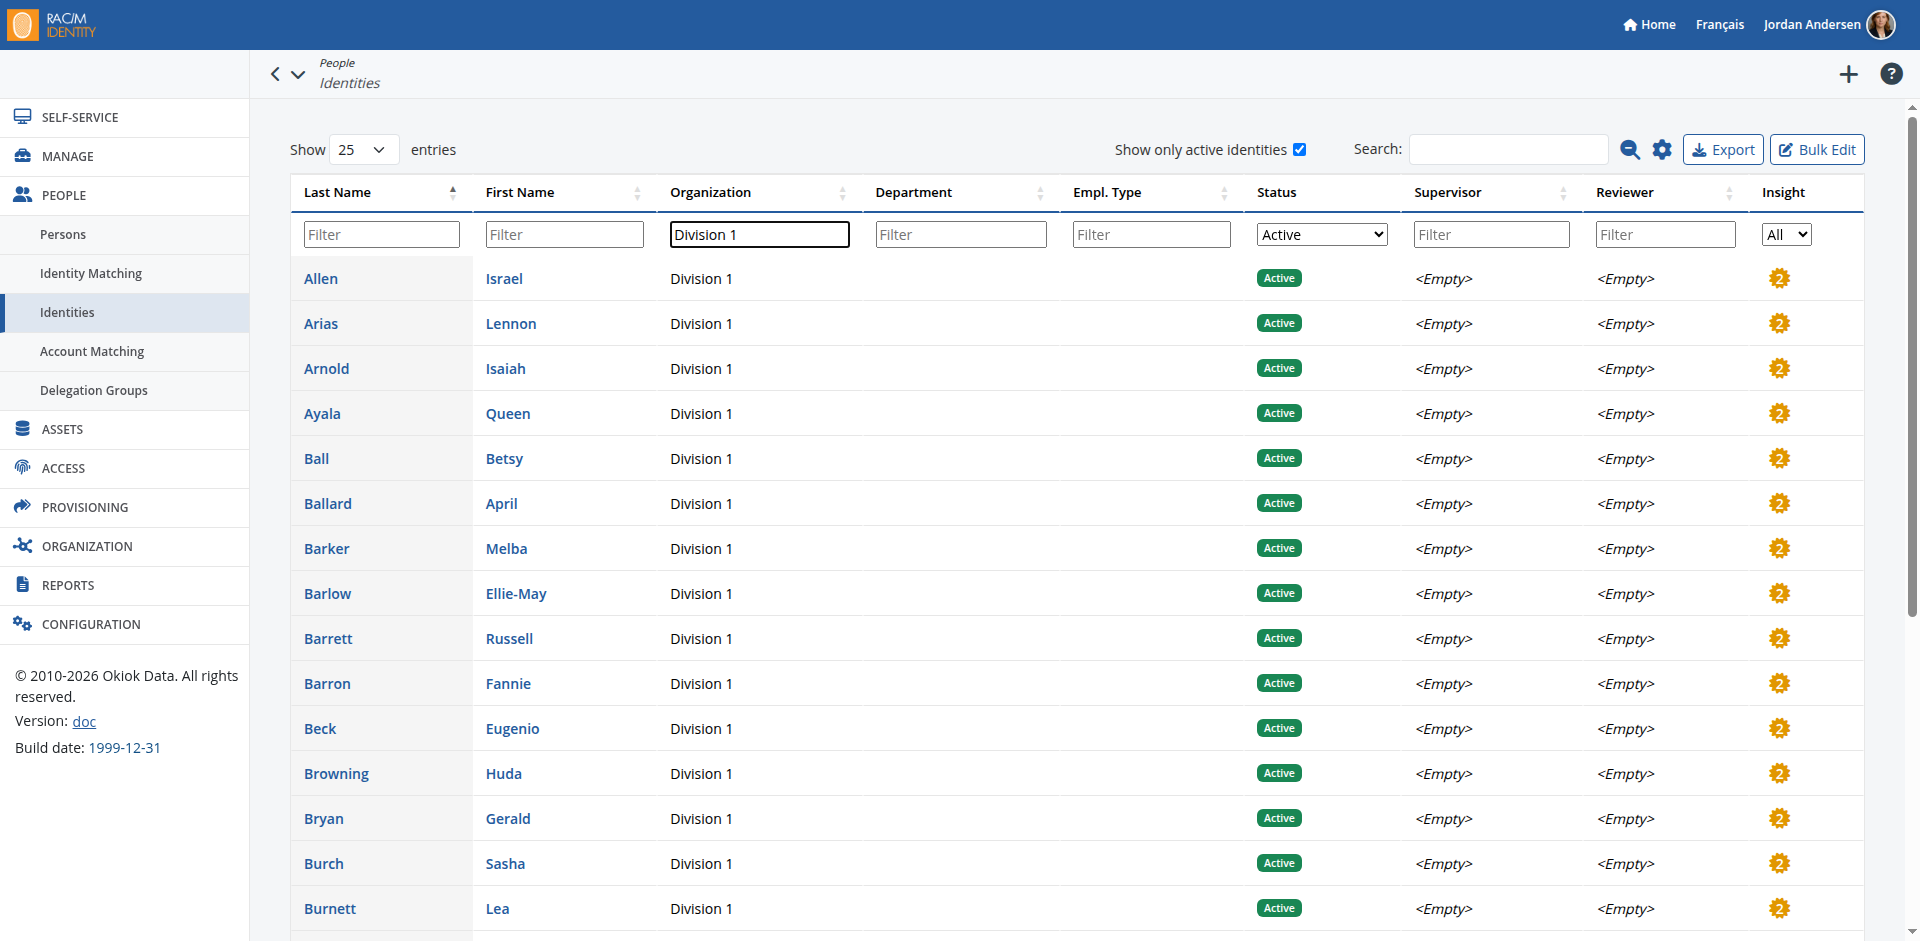Click the Active status badge for Beck

pyautogui.click(x=1279, y=728)
